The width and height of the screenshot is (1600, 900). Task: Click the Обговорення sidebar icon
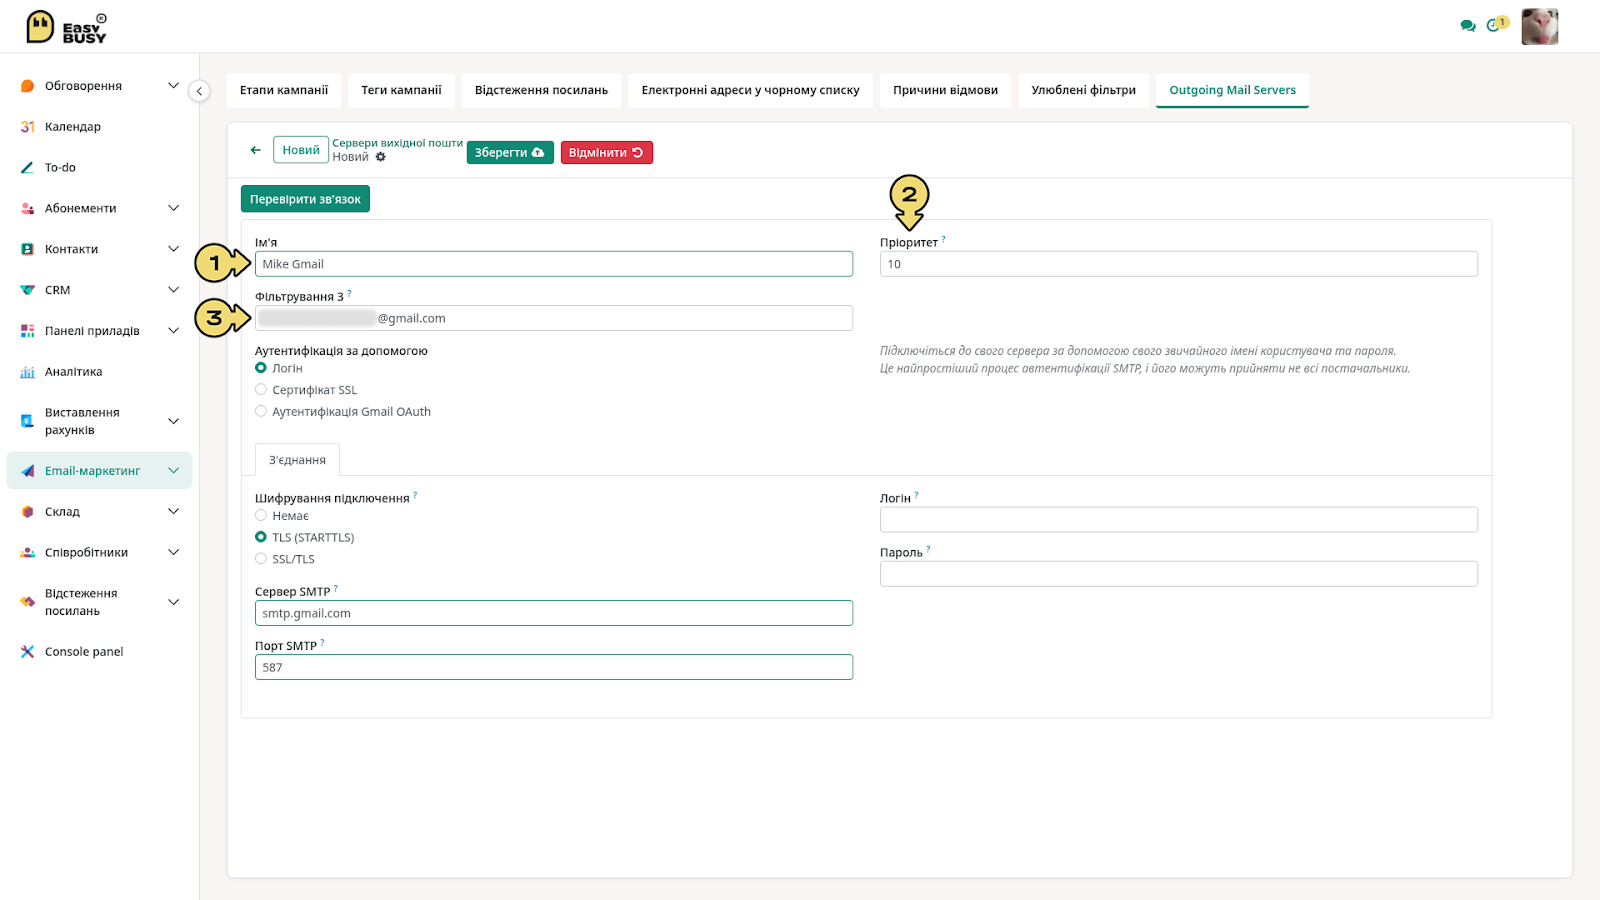(x=27, y=86)
